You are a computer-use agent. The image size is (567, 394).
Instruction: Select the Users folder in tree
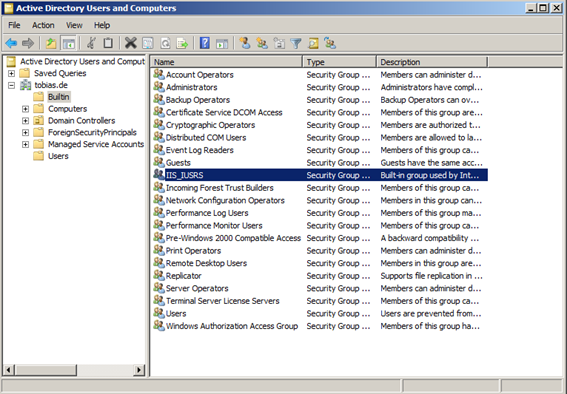[x=58, y=156]
